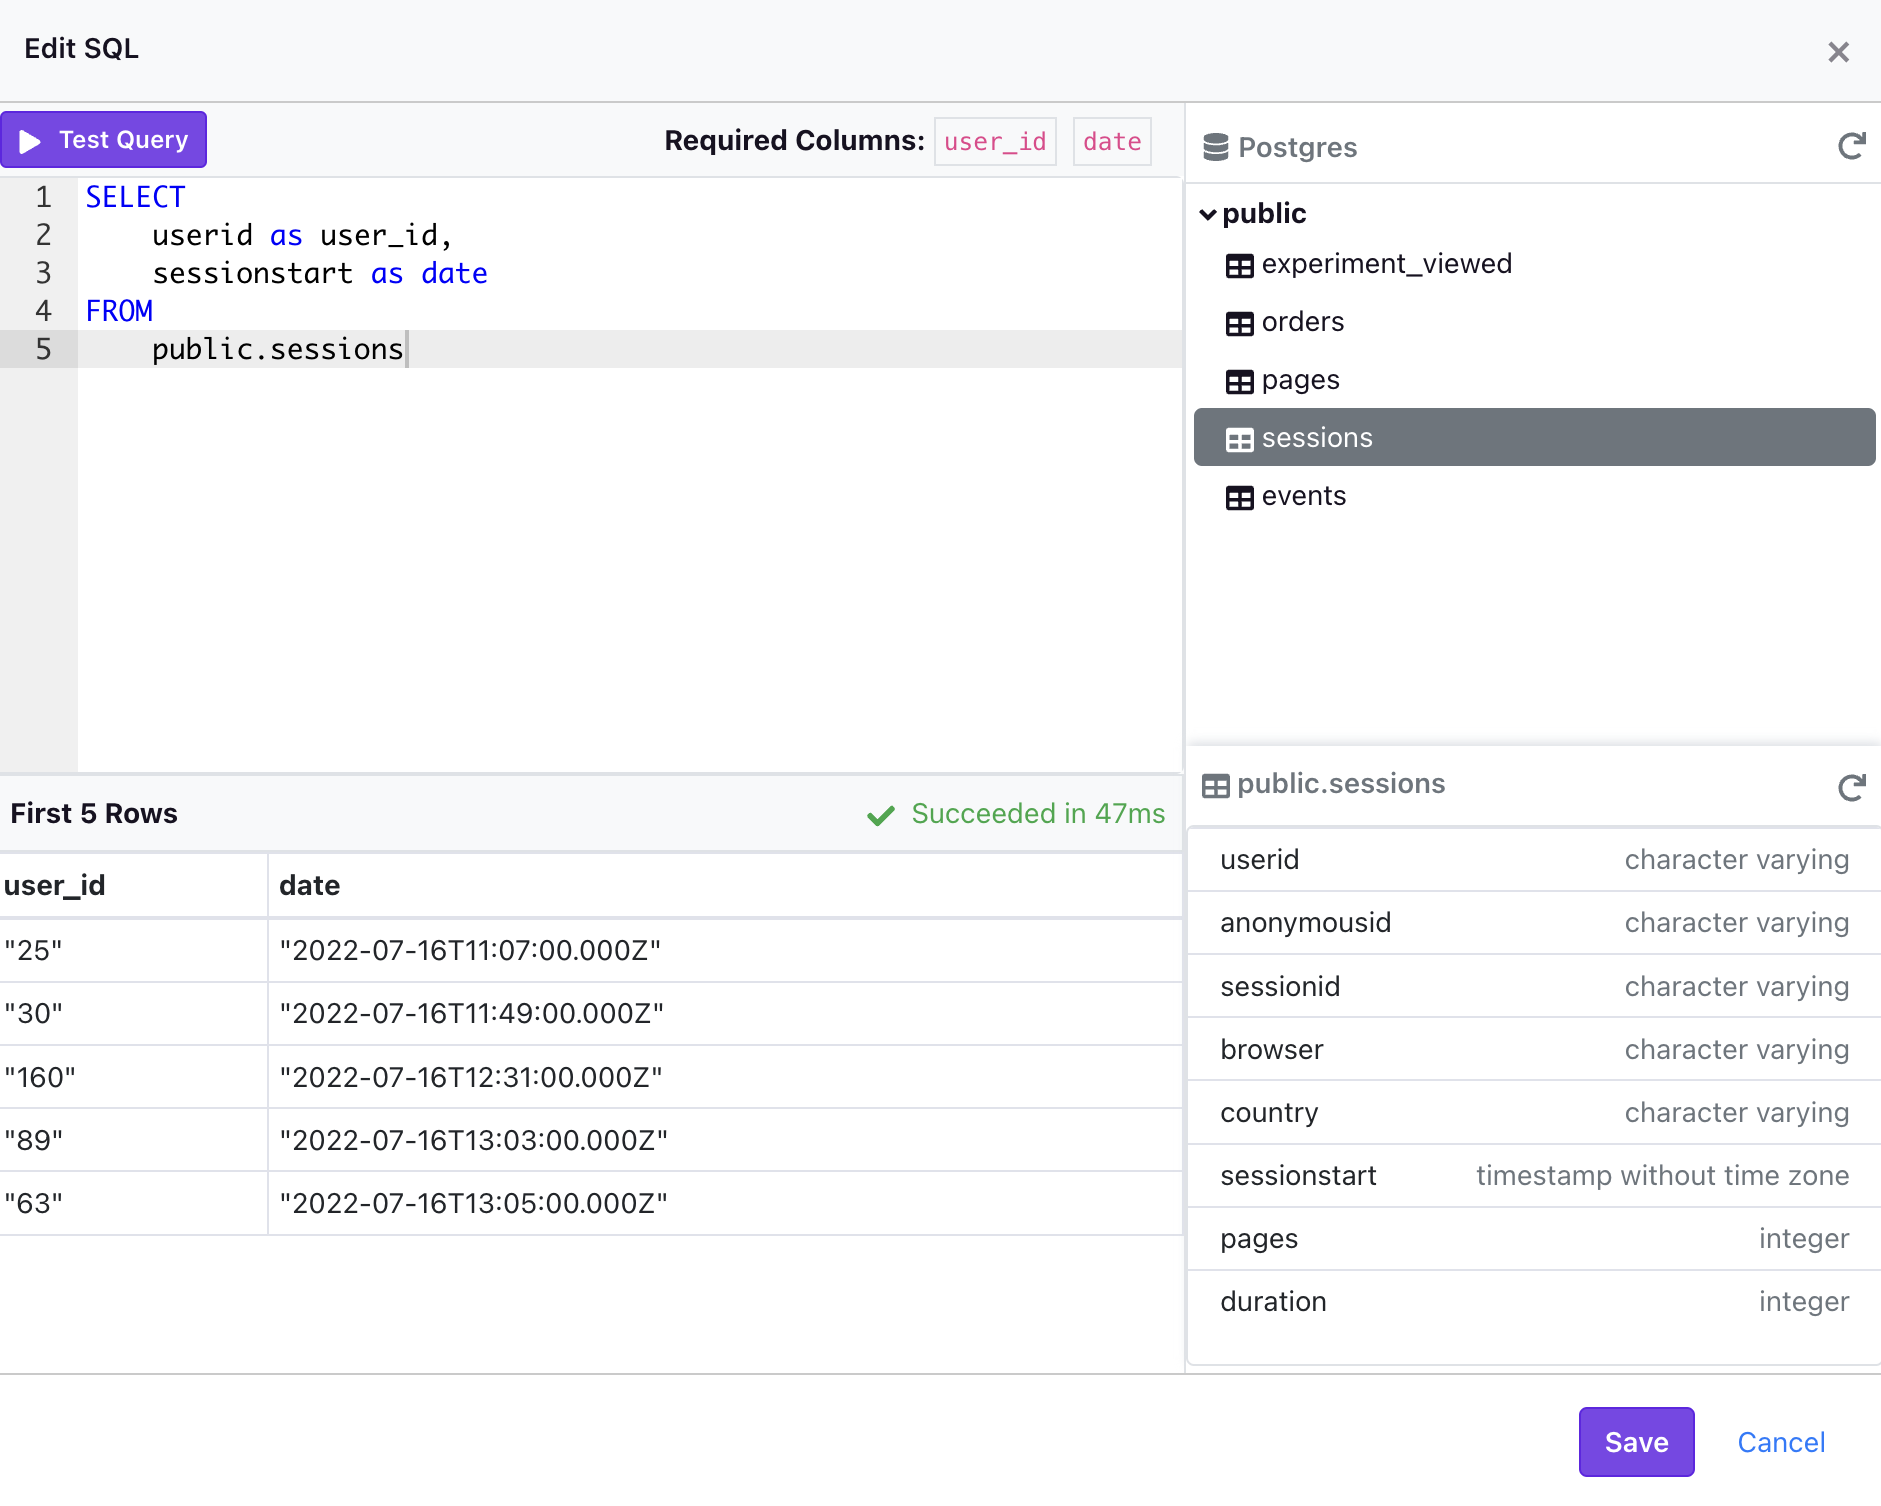Image resolution: width=1881 pixels, height=1506 pixels.
Task: Click the public.sessions panel title
Action: (1341, 784)
